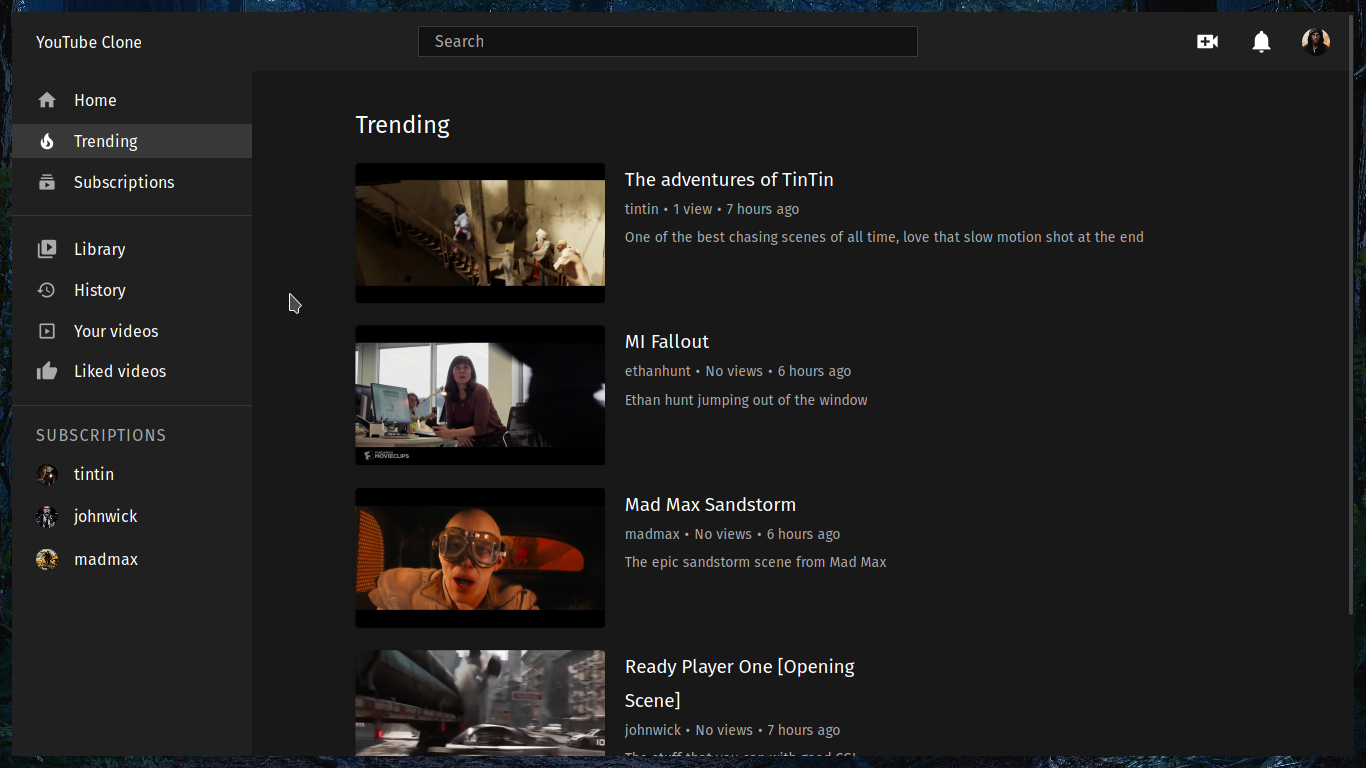1366x768 pixels.
Task: Open the MI Fallout video thumbnail
Action: click(480, 395)
